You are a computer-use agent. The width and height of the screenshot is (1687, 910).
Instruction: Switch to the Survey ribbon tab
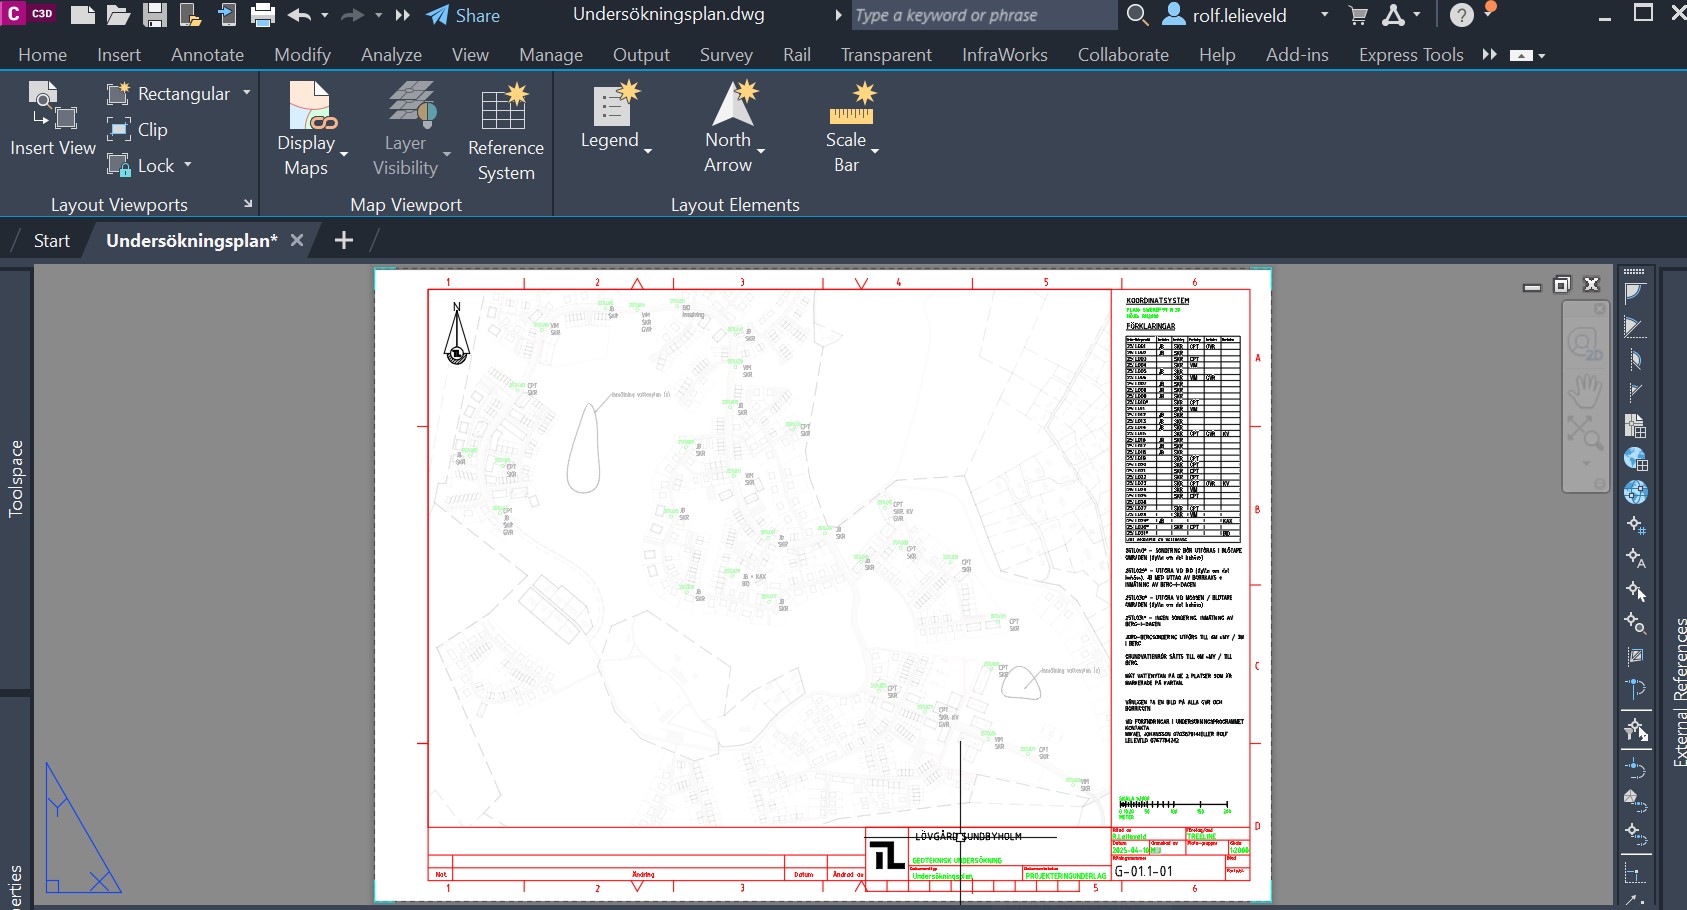click(x=726, y=54)
